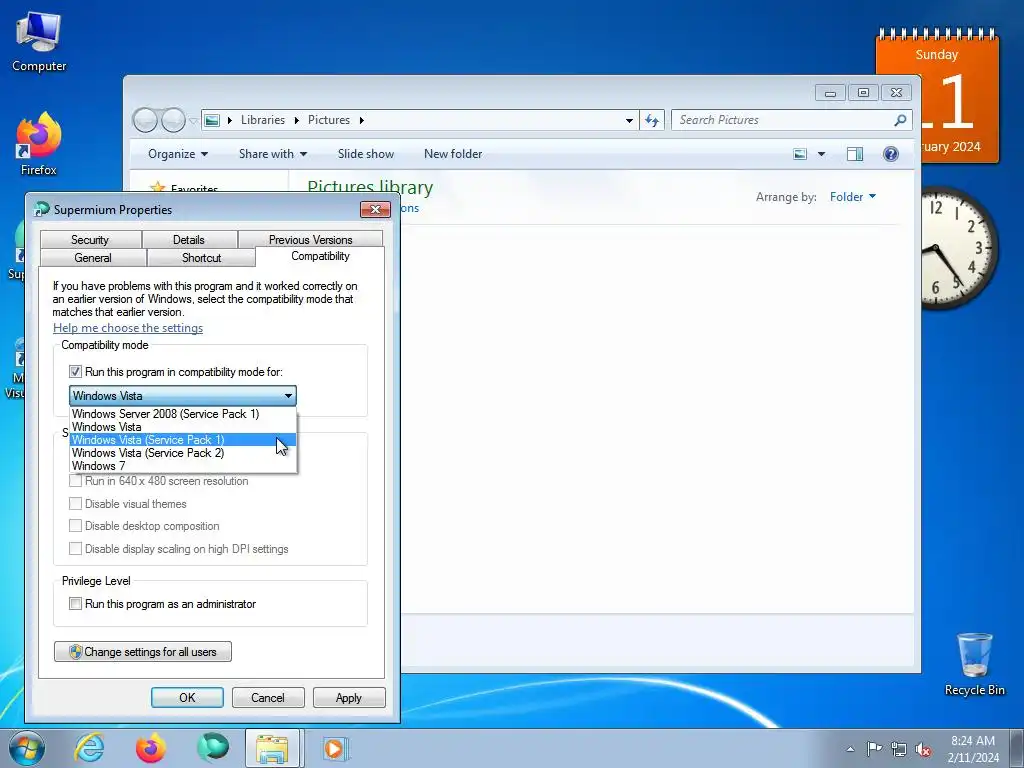Click the Explorer forward navigation button
Screen dimensions: 1024x768
(173, 120)
